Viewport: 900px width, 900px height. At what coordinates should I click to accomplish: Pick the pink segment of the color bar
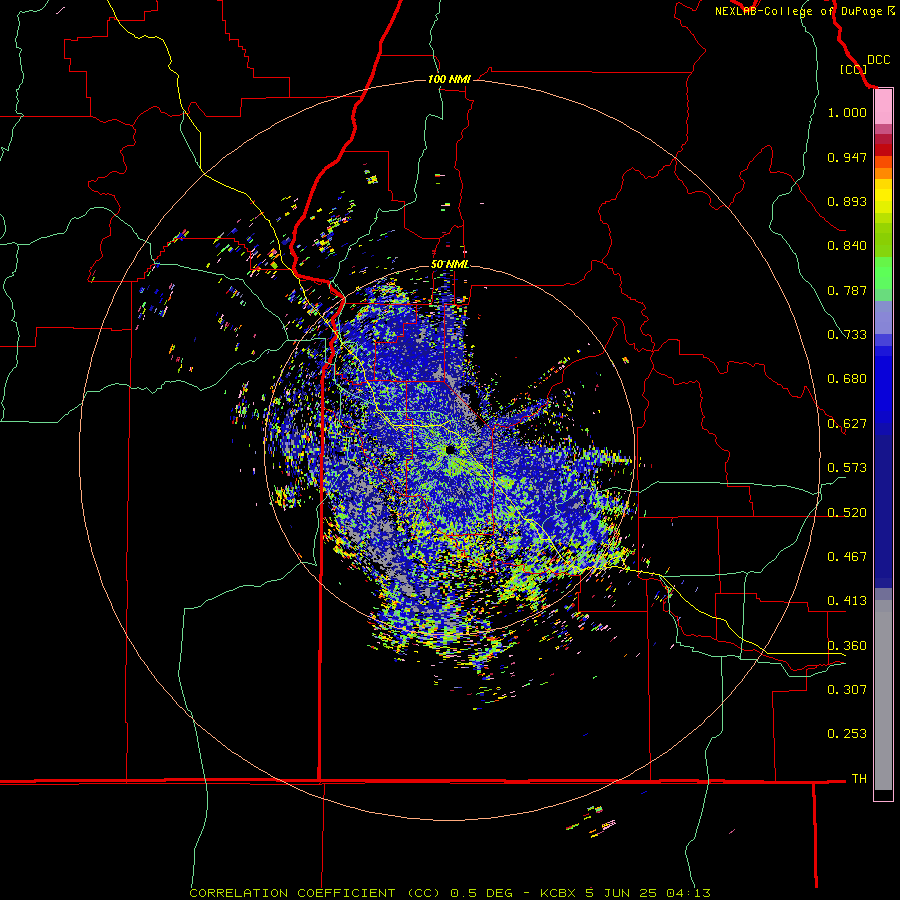883,107
